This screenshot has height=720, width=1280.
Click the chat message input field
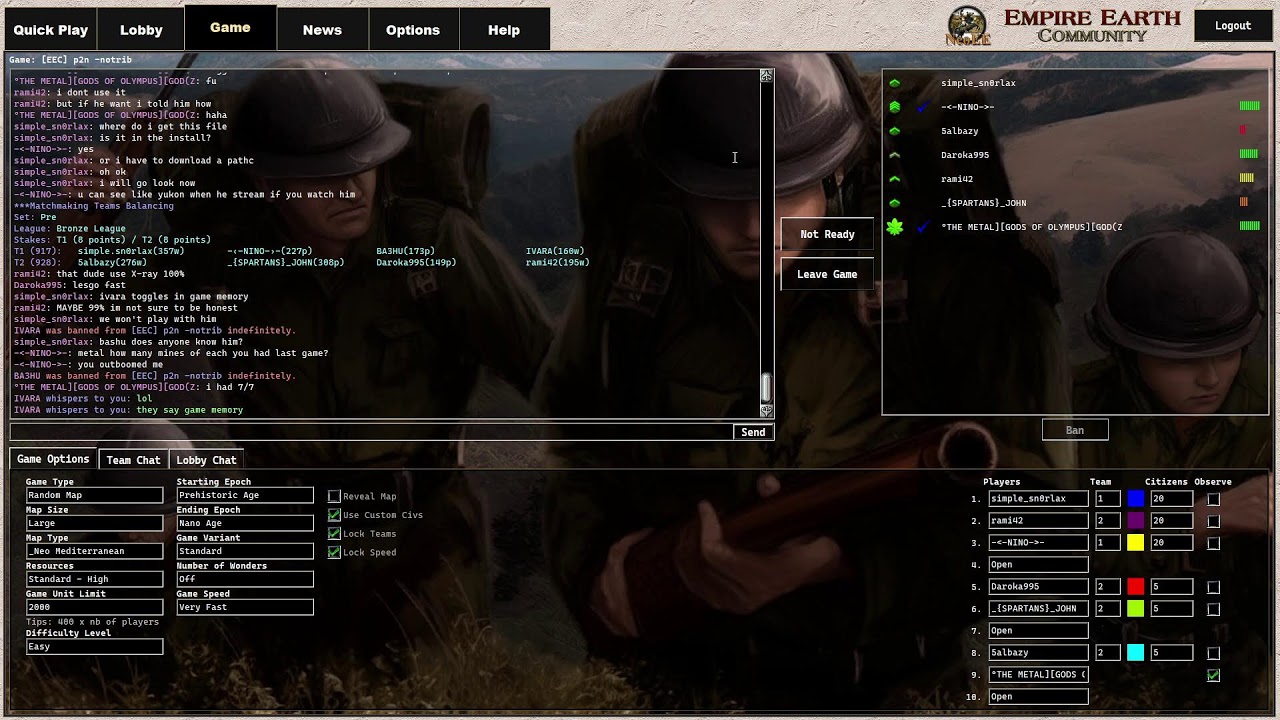click(371, 432)
